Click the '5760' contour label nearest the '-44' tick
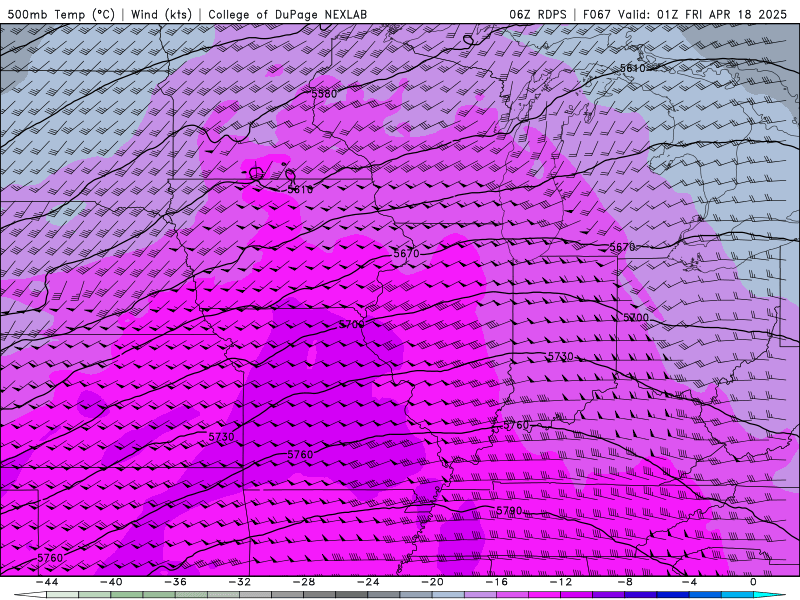The width and height of the screenshot is (800, 600). (50, 558)
